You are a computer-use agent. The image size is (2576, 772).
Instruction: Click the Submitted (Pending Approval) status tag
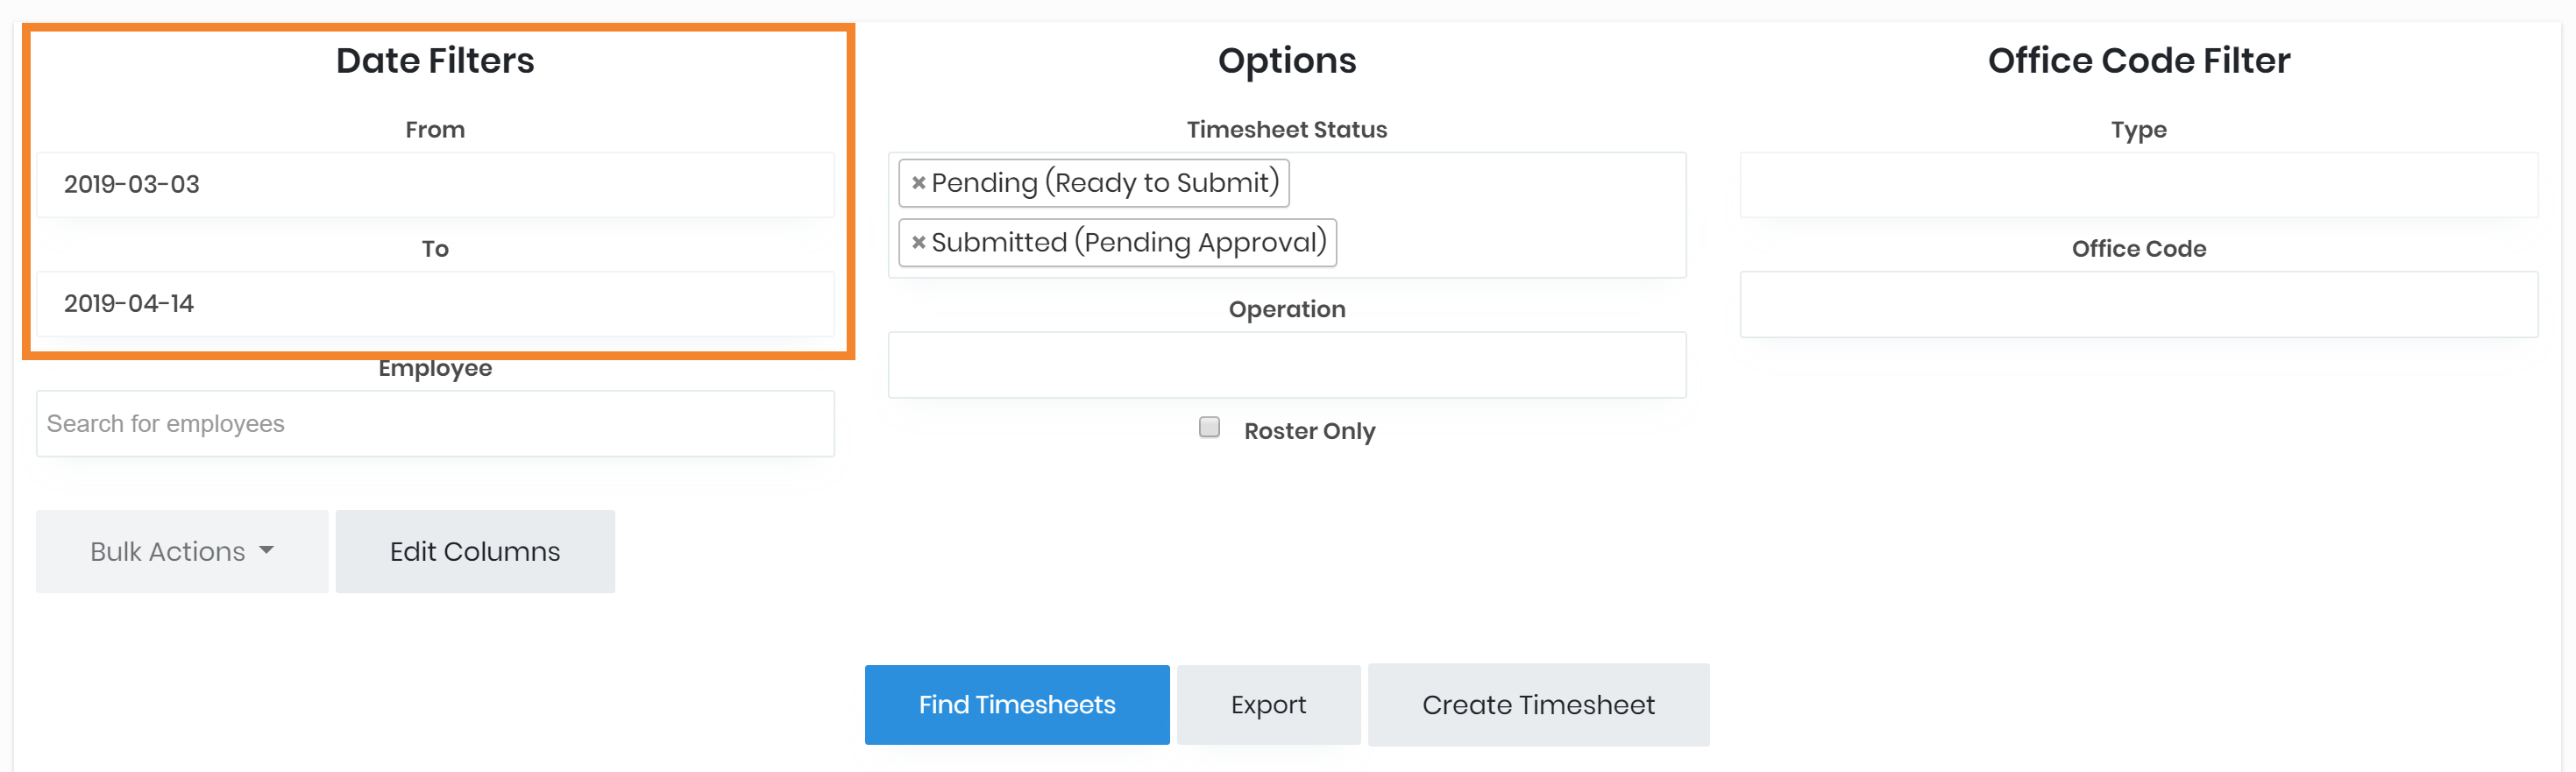coord(1128,243)
